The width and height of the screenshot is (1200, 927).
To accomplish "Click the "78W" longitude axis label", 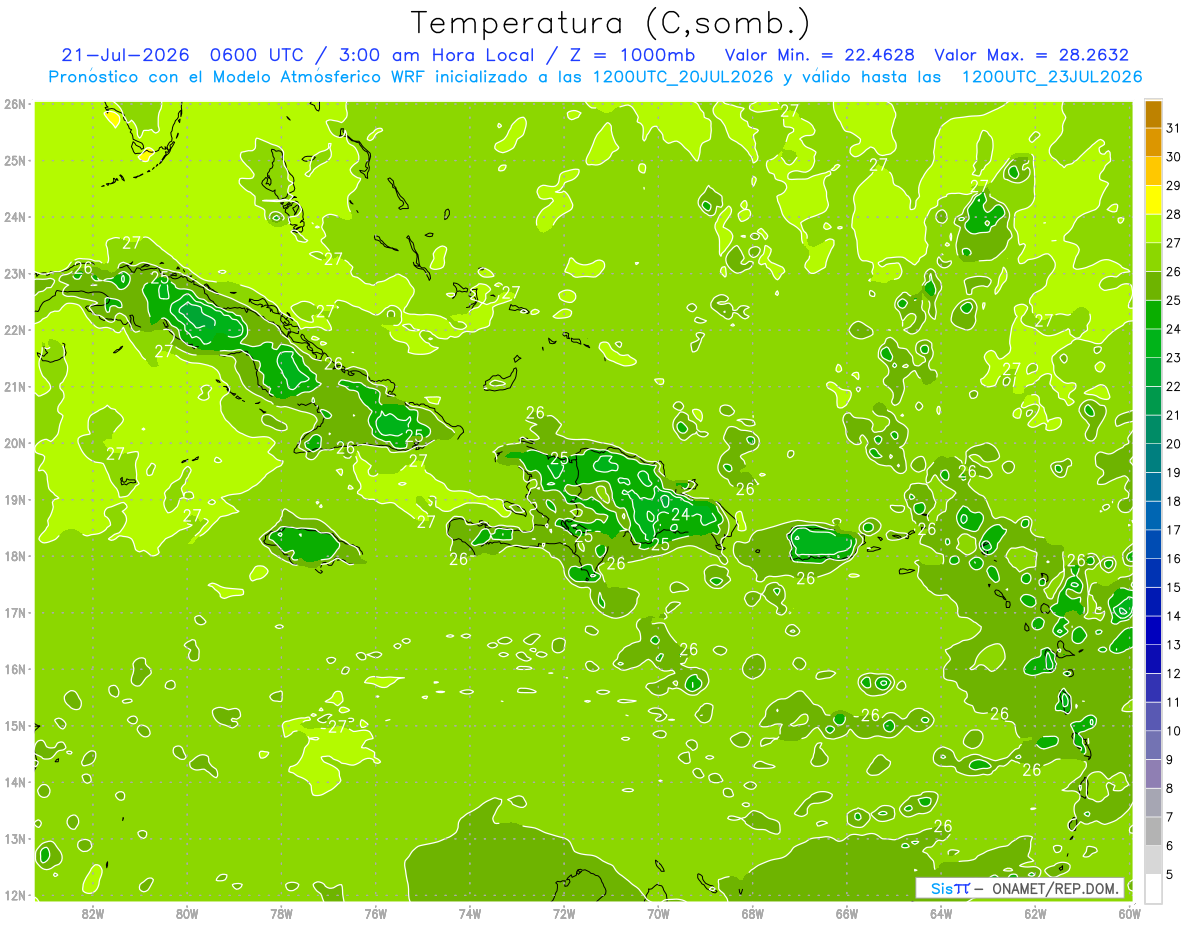I will coord(281,913).
